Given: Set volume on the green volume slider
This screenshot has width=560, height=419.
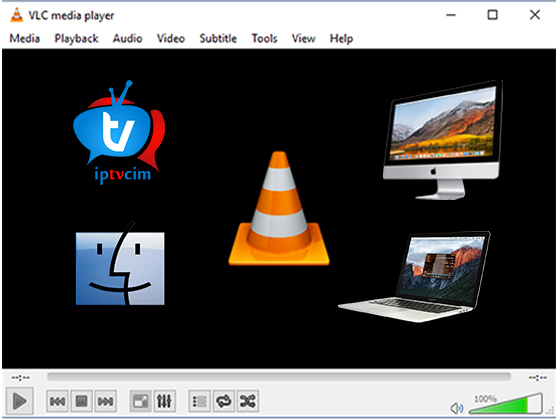Looking at the screenshot, I should tap(506, 404).
